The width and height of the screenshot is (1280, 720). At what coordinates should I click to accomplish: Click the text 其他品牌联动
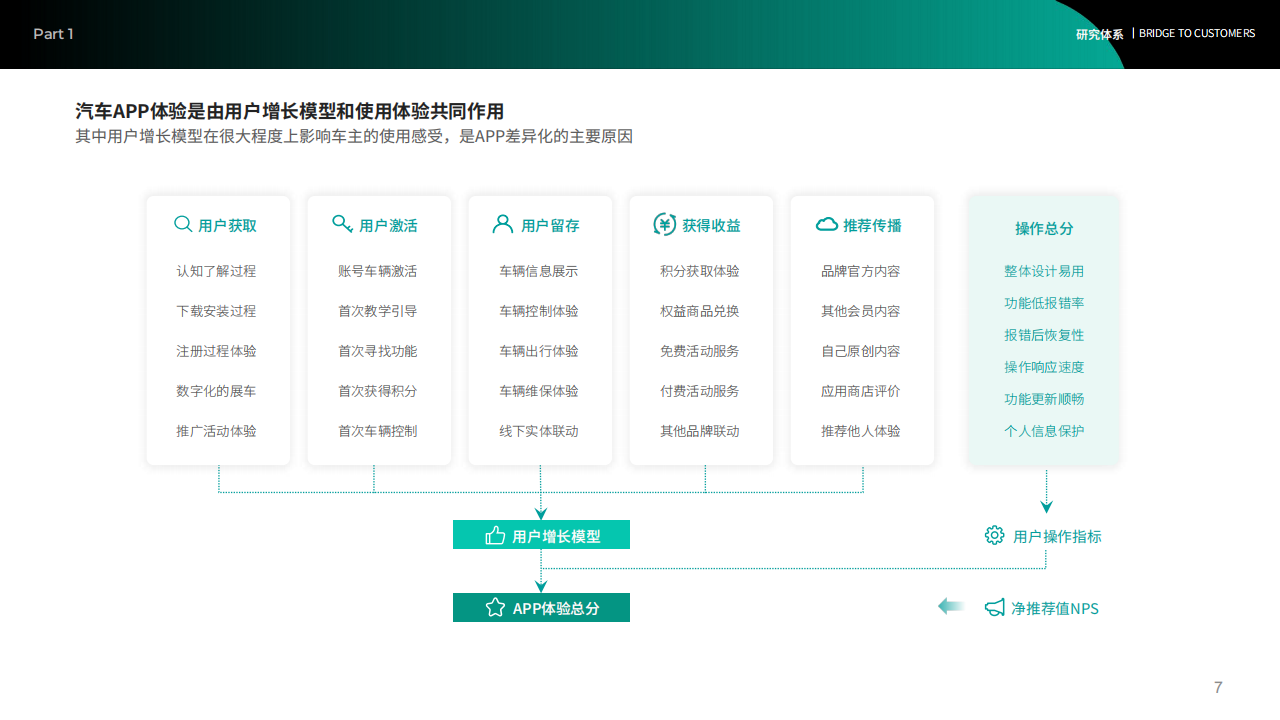[700, 431]
